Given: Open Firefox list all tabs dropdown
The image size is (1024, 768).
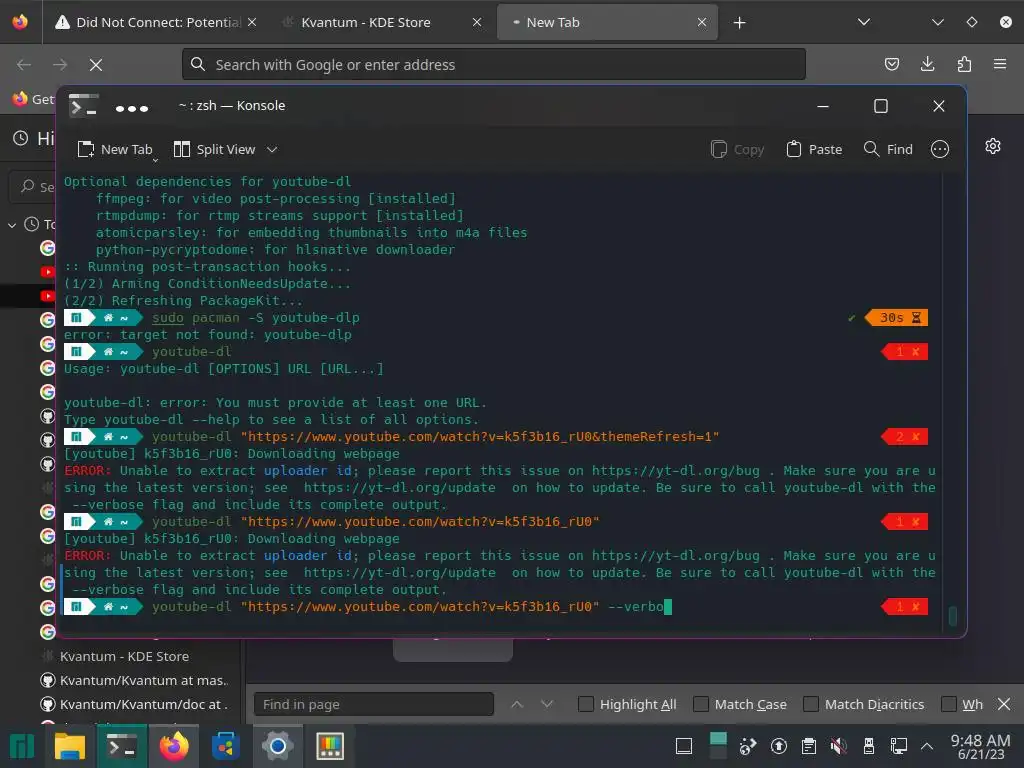Looking at the screenshot, I should pos(863,22).
